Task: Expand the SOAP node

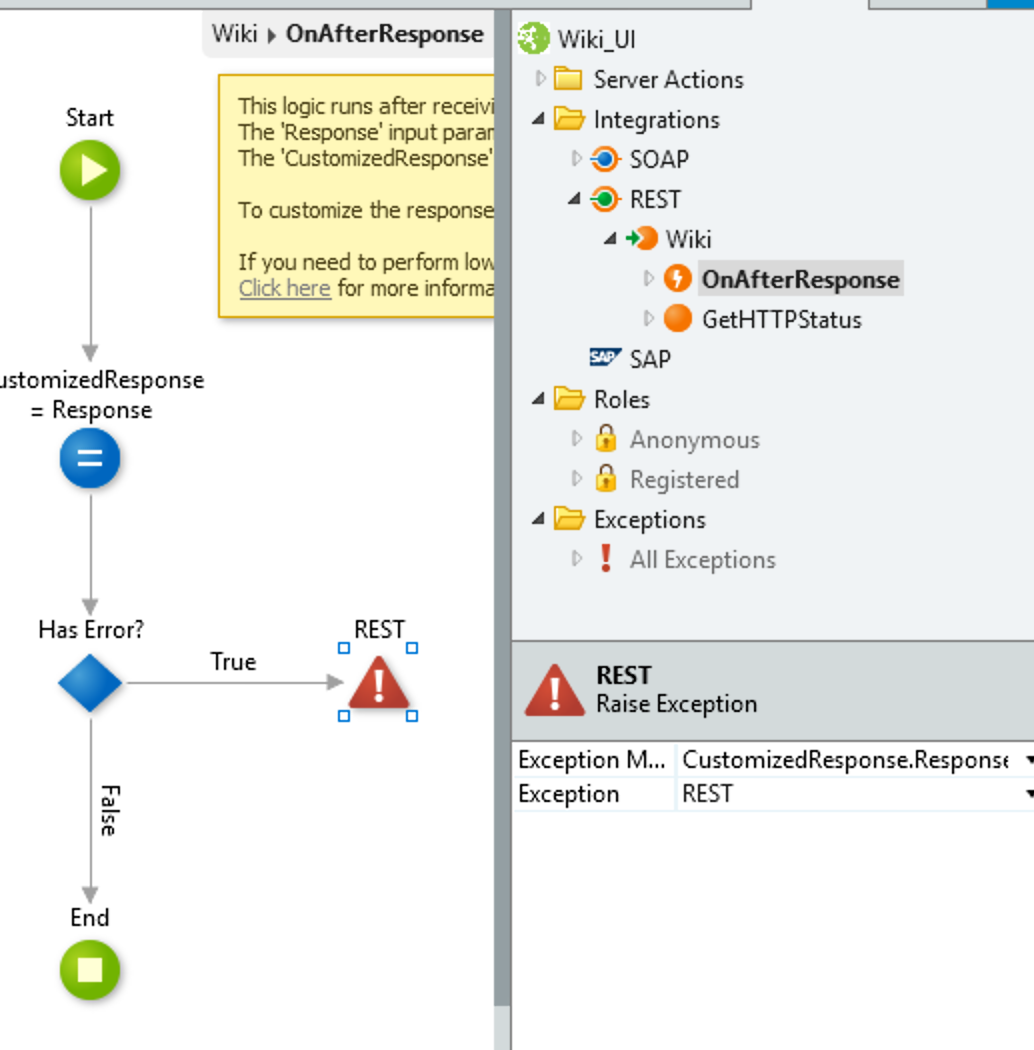Action: click(576, 159)
